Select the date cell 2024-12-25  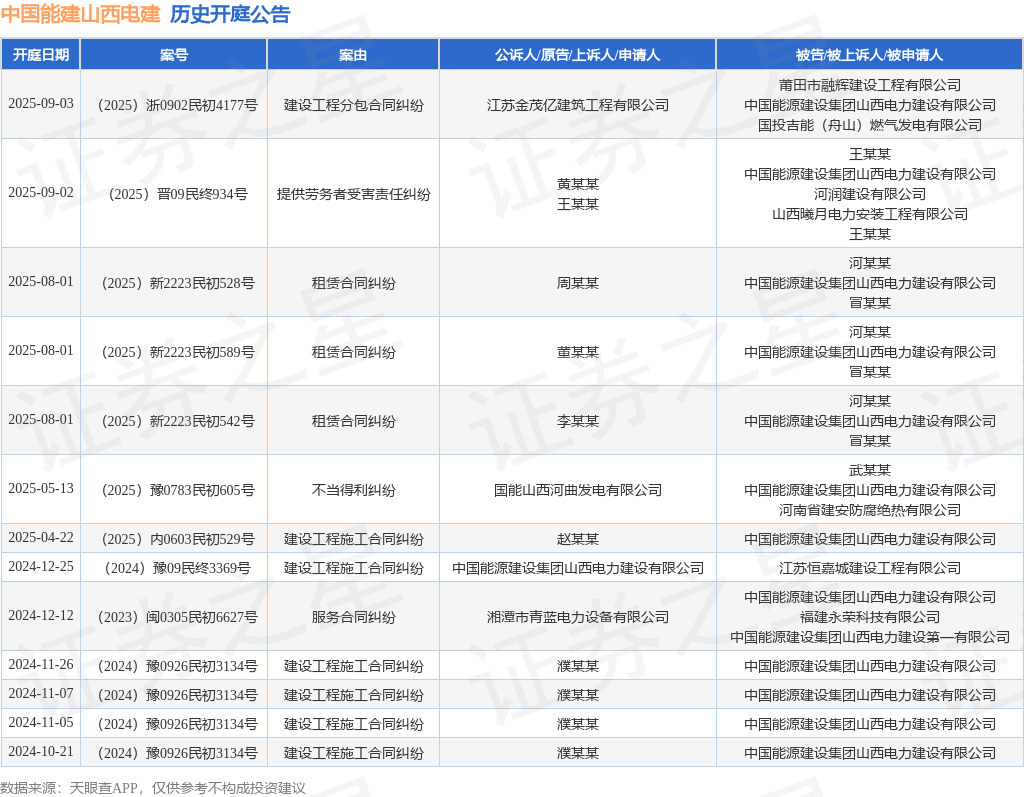(40, 566)
